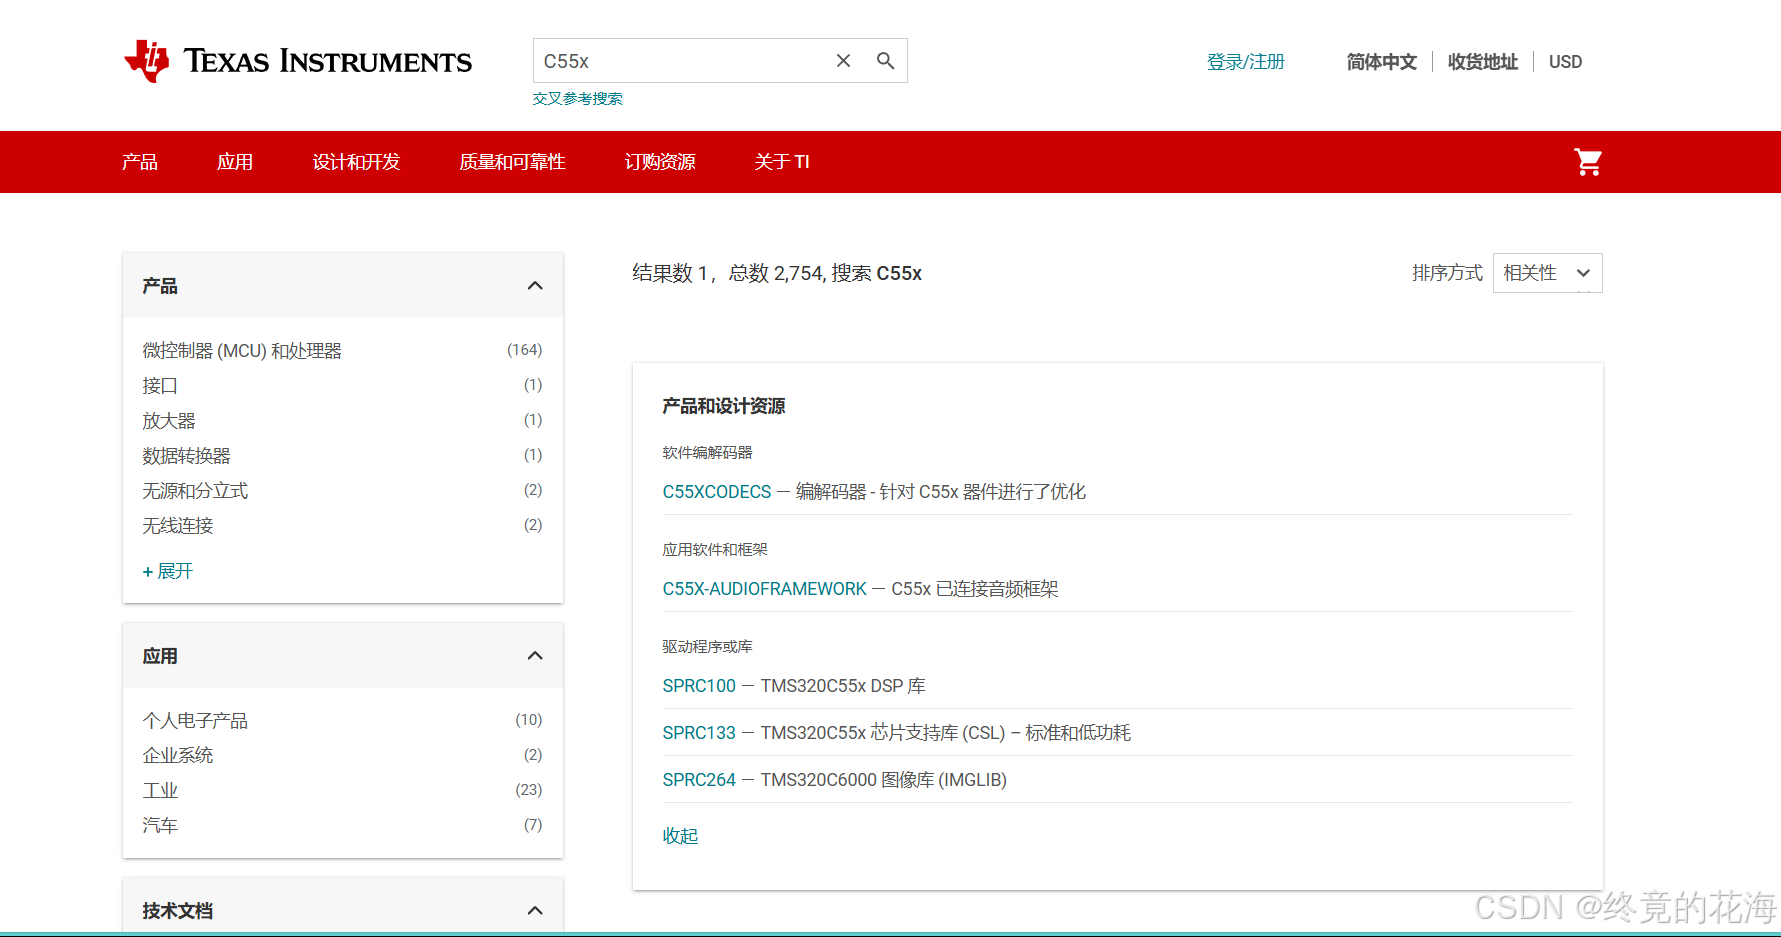The image size is (1781, 937).
Task: Open 应用 navigation menu
Action: coord(235,162)
